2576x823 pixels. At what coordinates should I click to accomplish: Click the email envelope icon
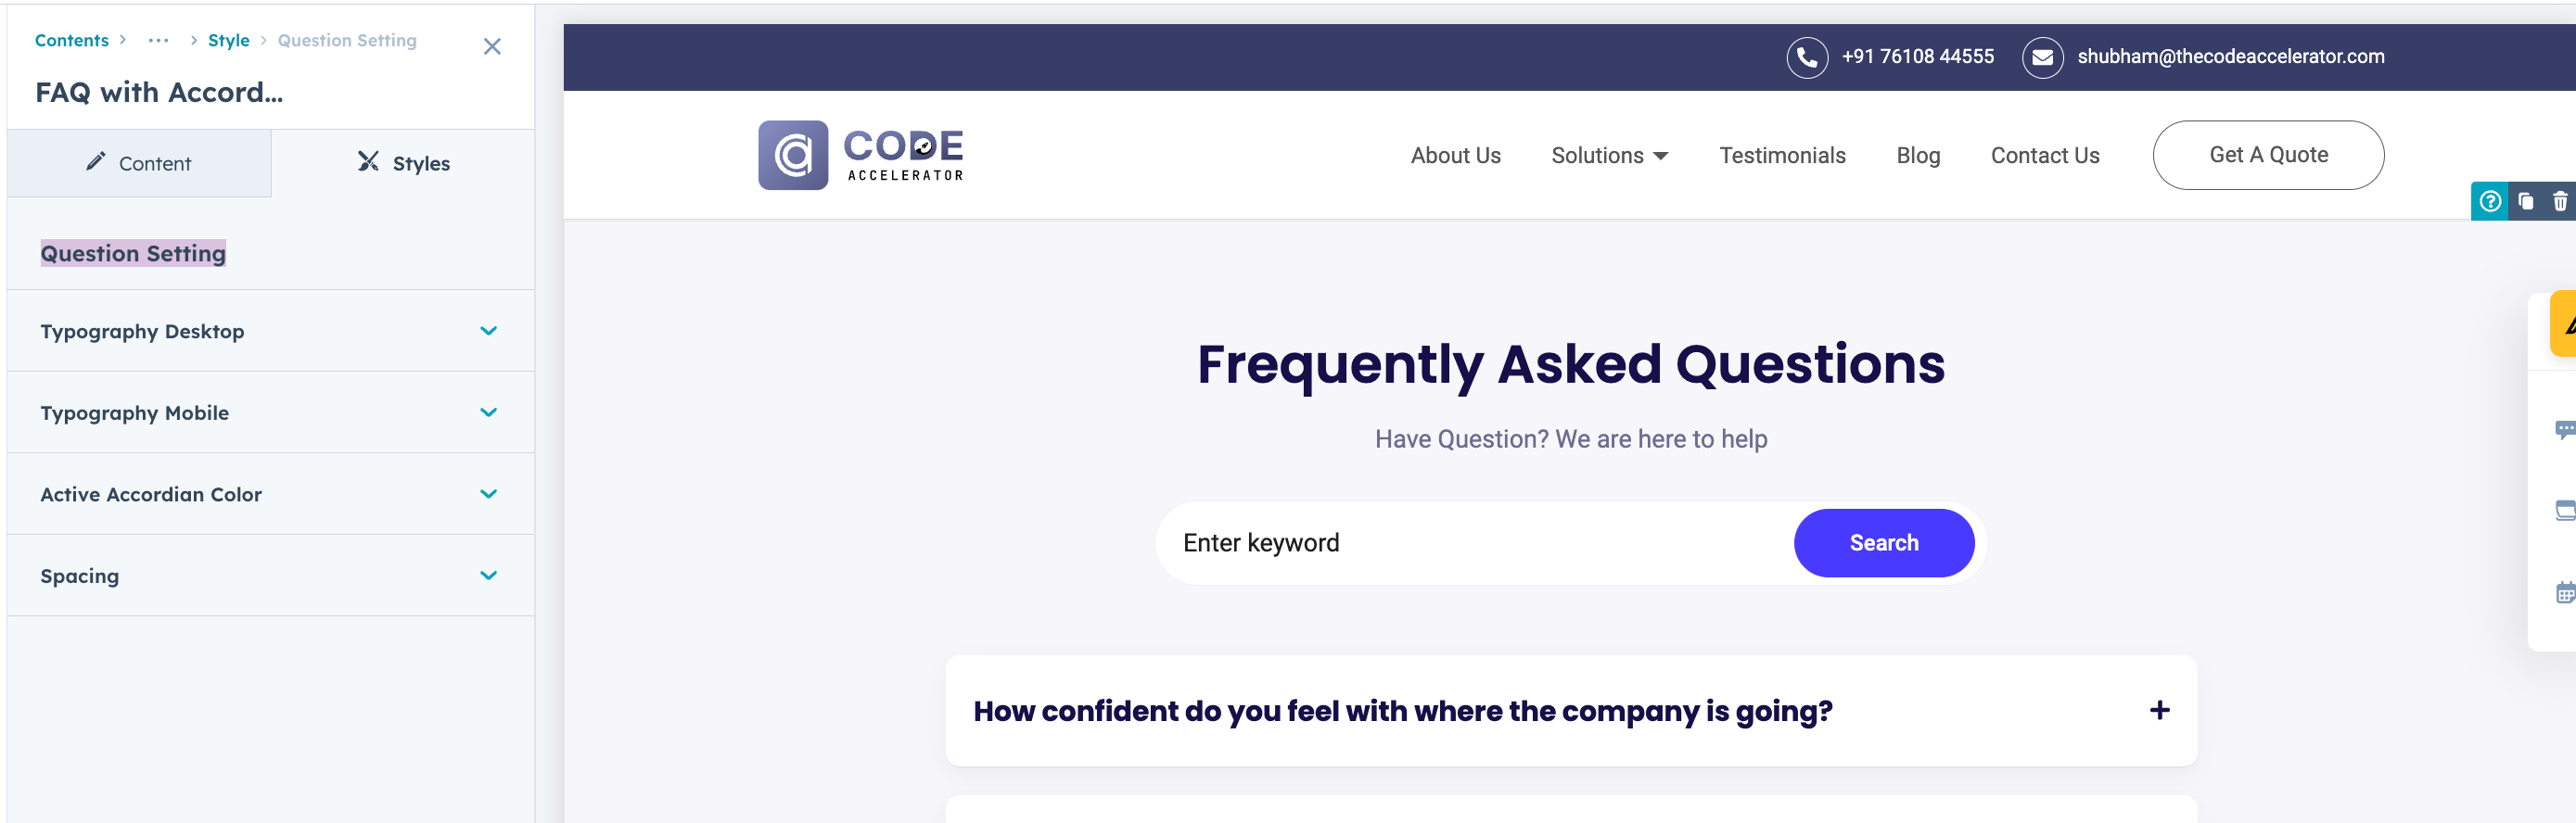pos(2041,58)
